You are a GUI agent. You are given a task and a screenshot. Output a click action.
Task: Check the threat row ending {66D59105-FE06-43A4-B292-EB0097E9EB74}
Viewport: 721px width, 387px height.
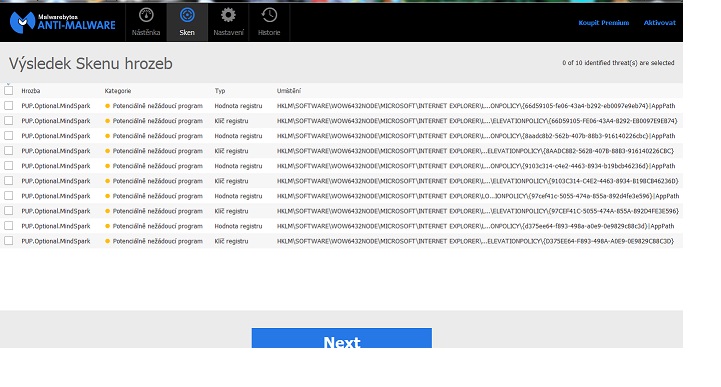click(9, 120)
